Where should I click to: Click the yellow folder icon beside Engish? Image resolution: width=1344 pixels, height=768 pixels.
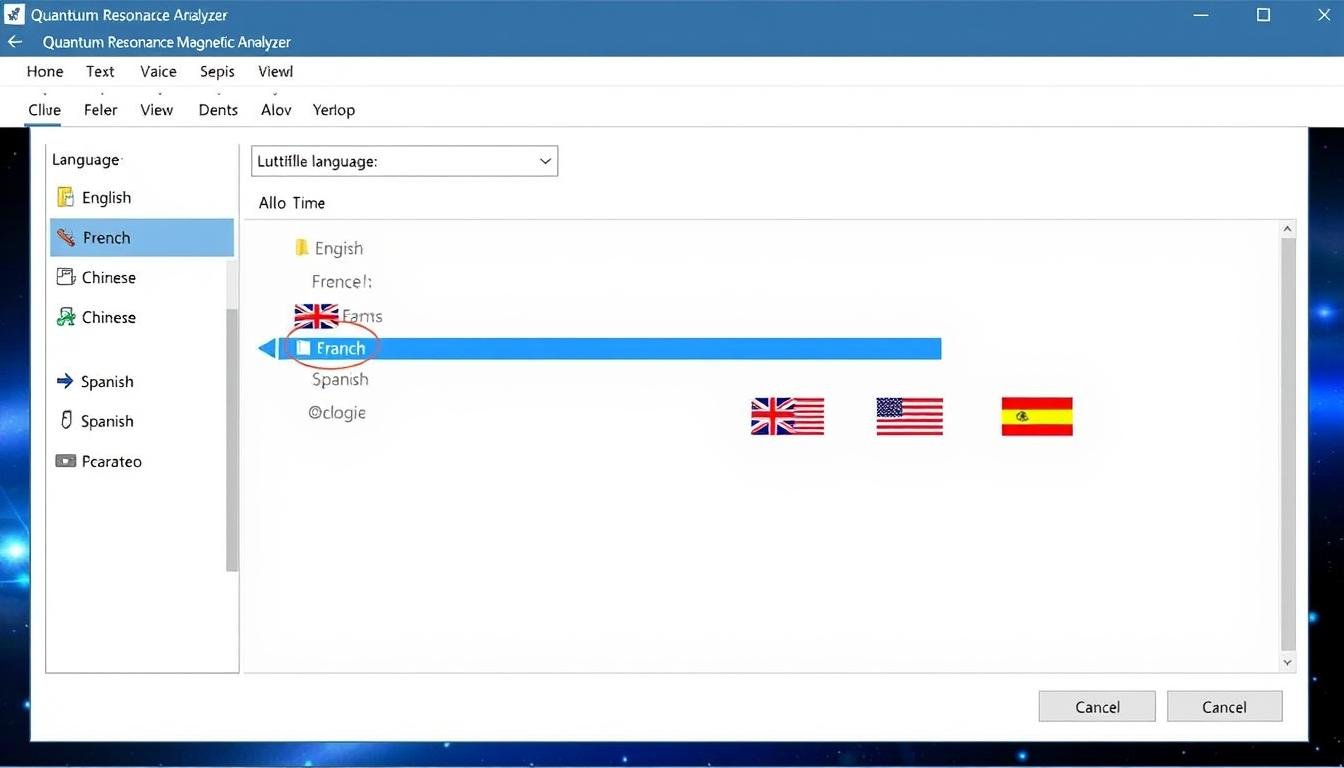[302, 247]
